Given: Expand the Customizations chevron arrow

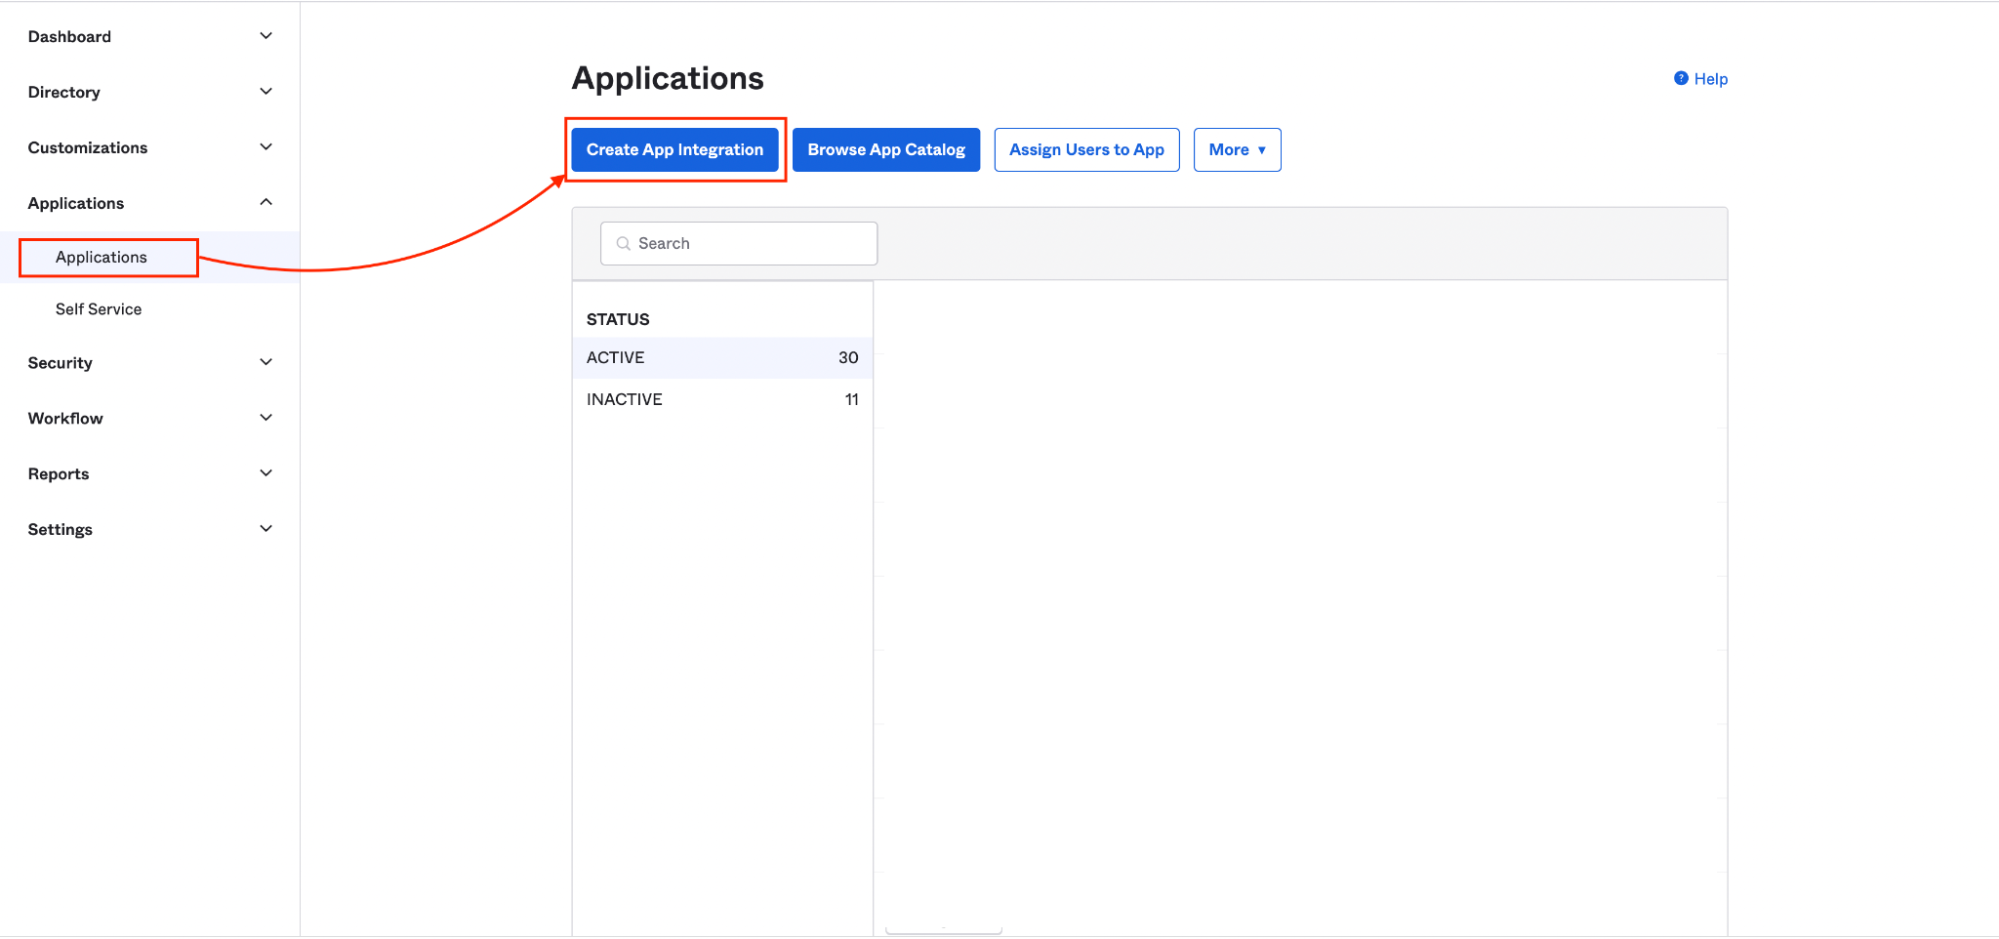Looking at the screenshot, I should (x=266, y=147).
